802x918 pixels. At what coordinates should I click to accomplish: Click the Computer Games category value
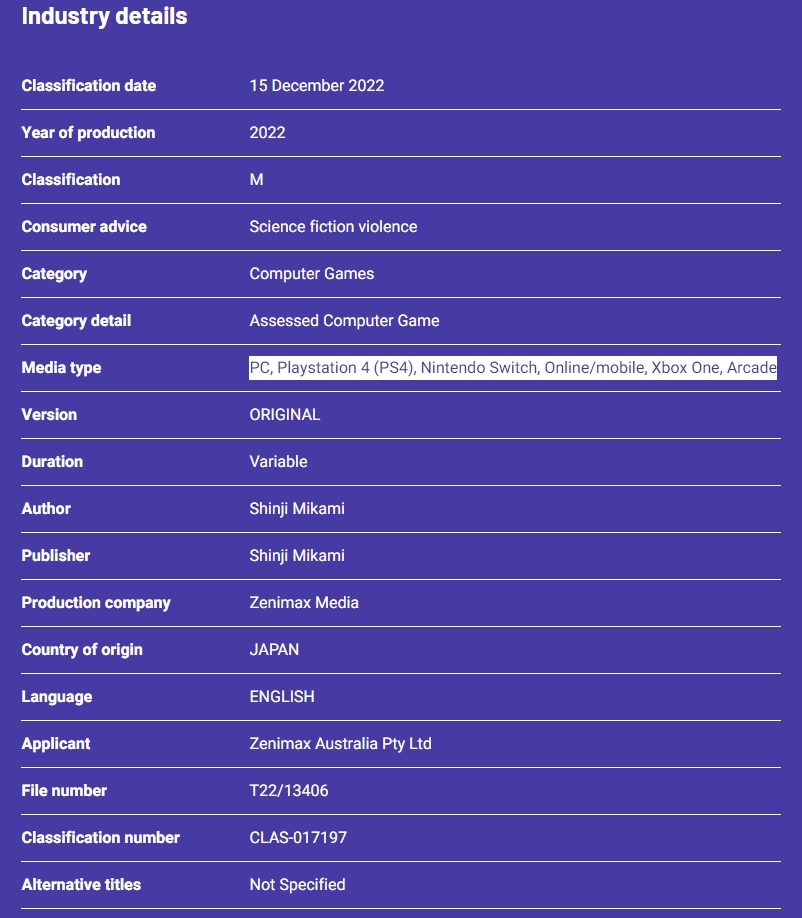pos(311,274)
